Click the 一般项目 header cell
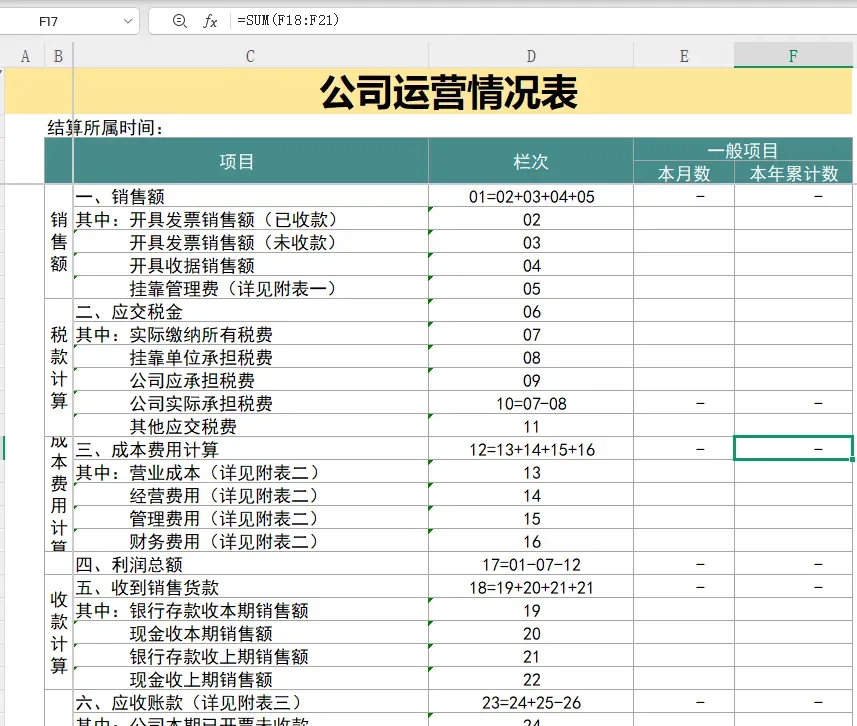The image size is (857, 726). click(743, 150)
